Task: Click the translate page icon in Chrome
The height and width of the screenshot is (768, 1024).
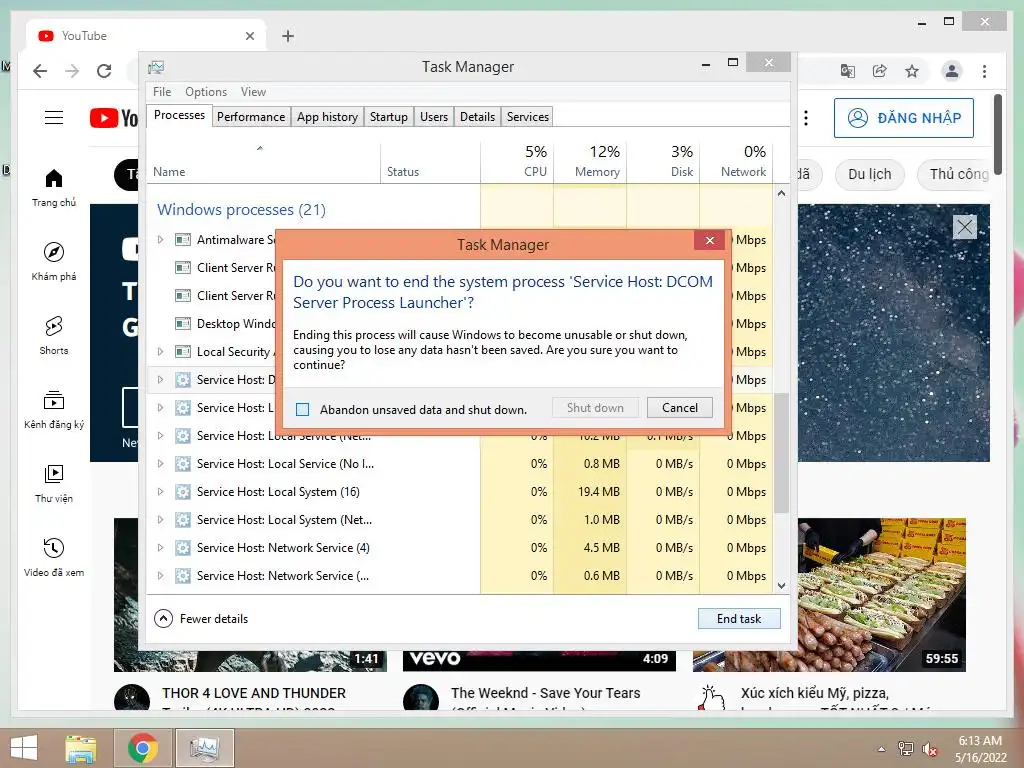Action: coord(848,71)
